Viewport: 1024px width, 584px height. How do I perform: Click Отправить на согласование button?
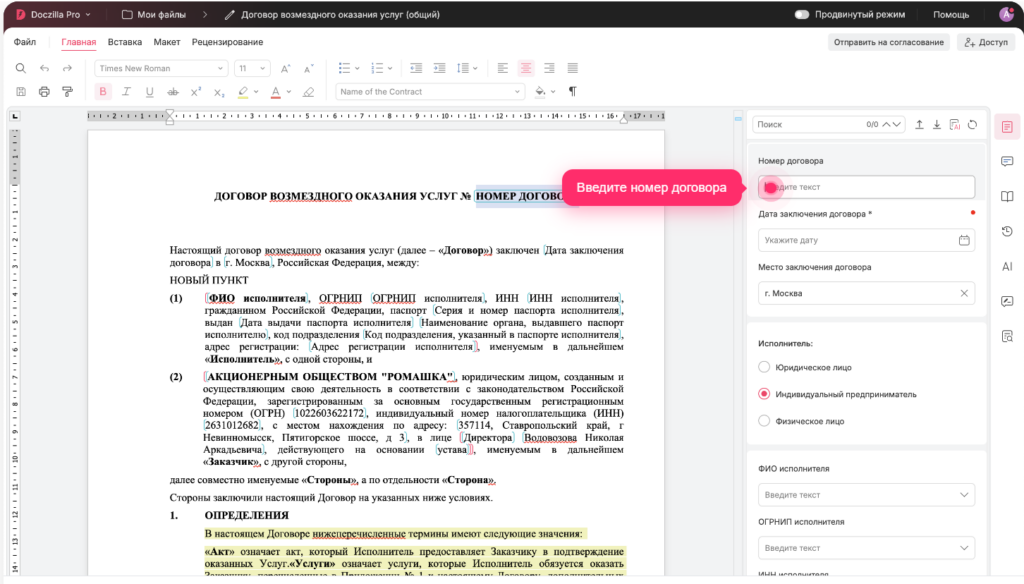(x=888, y=42)
